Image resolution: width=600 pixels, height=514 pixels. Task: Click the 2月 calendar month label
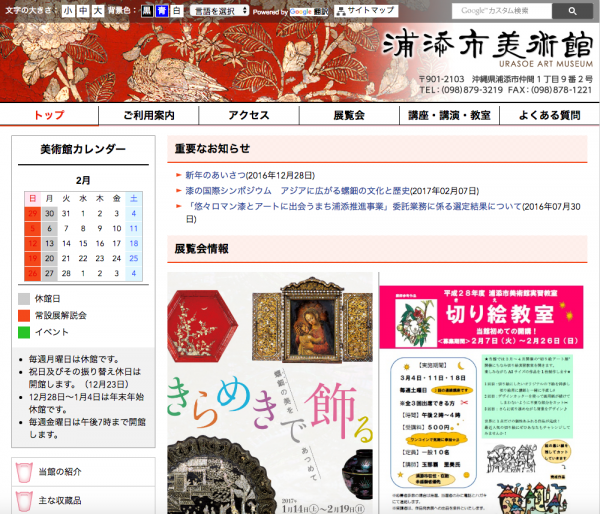83,180
